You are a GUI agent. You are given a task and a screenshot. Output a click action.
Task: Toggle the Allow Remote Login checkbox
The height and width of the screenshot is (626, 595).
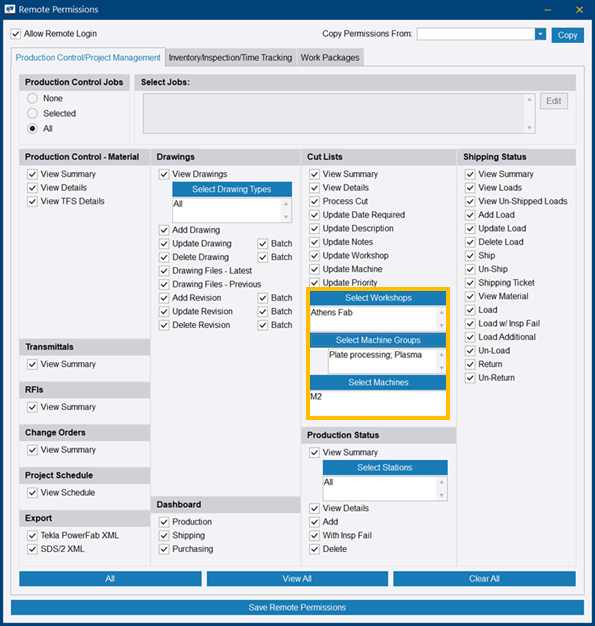[16, 34]
